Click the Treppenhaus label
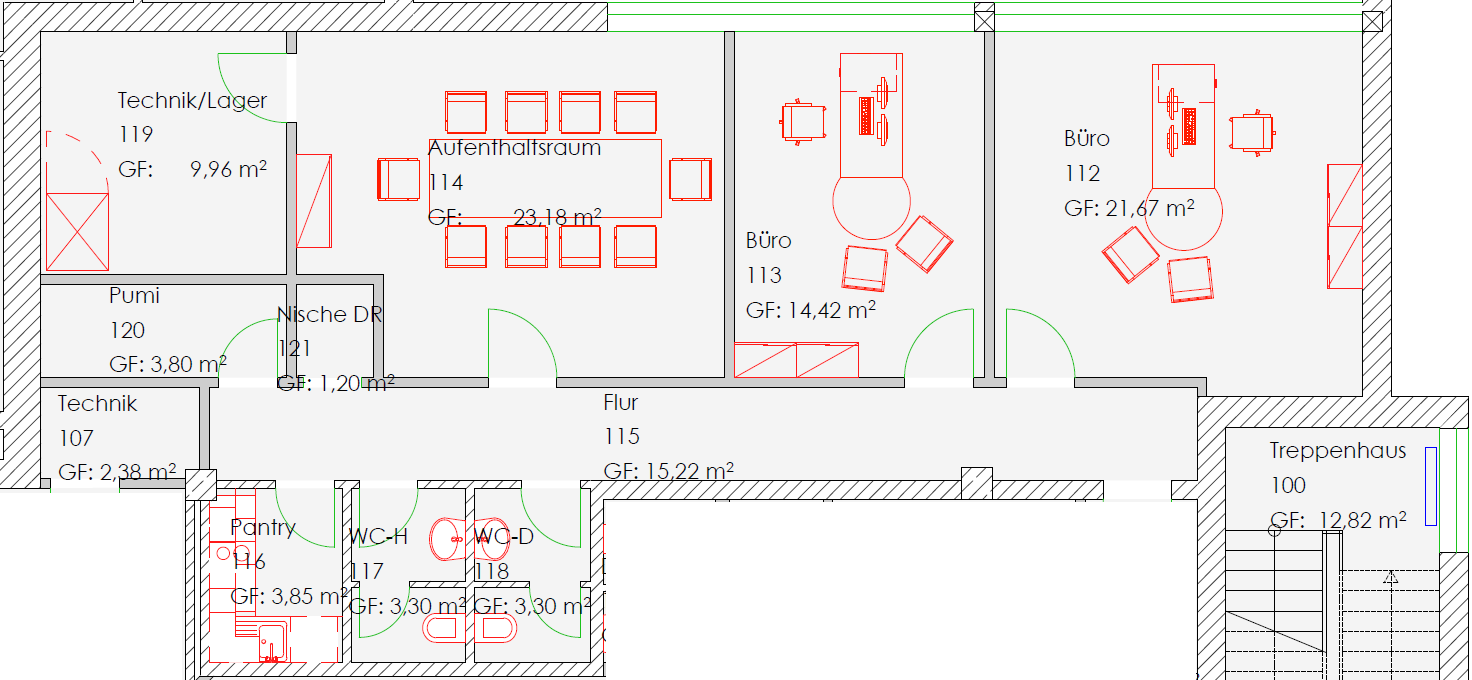 click(1338, 451)
